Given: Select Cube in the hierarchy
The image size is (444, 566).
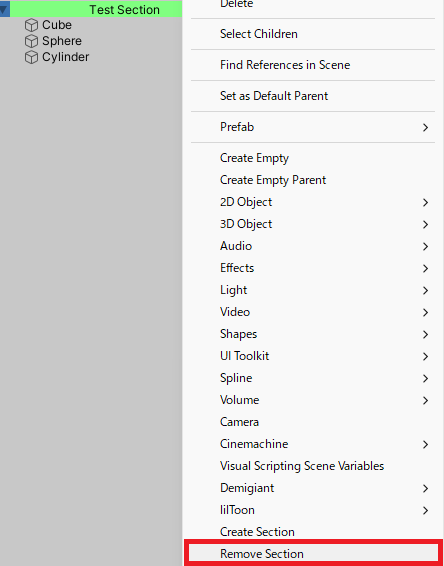Looking at the screenshot, I should tap(57, 25).
